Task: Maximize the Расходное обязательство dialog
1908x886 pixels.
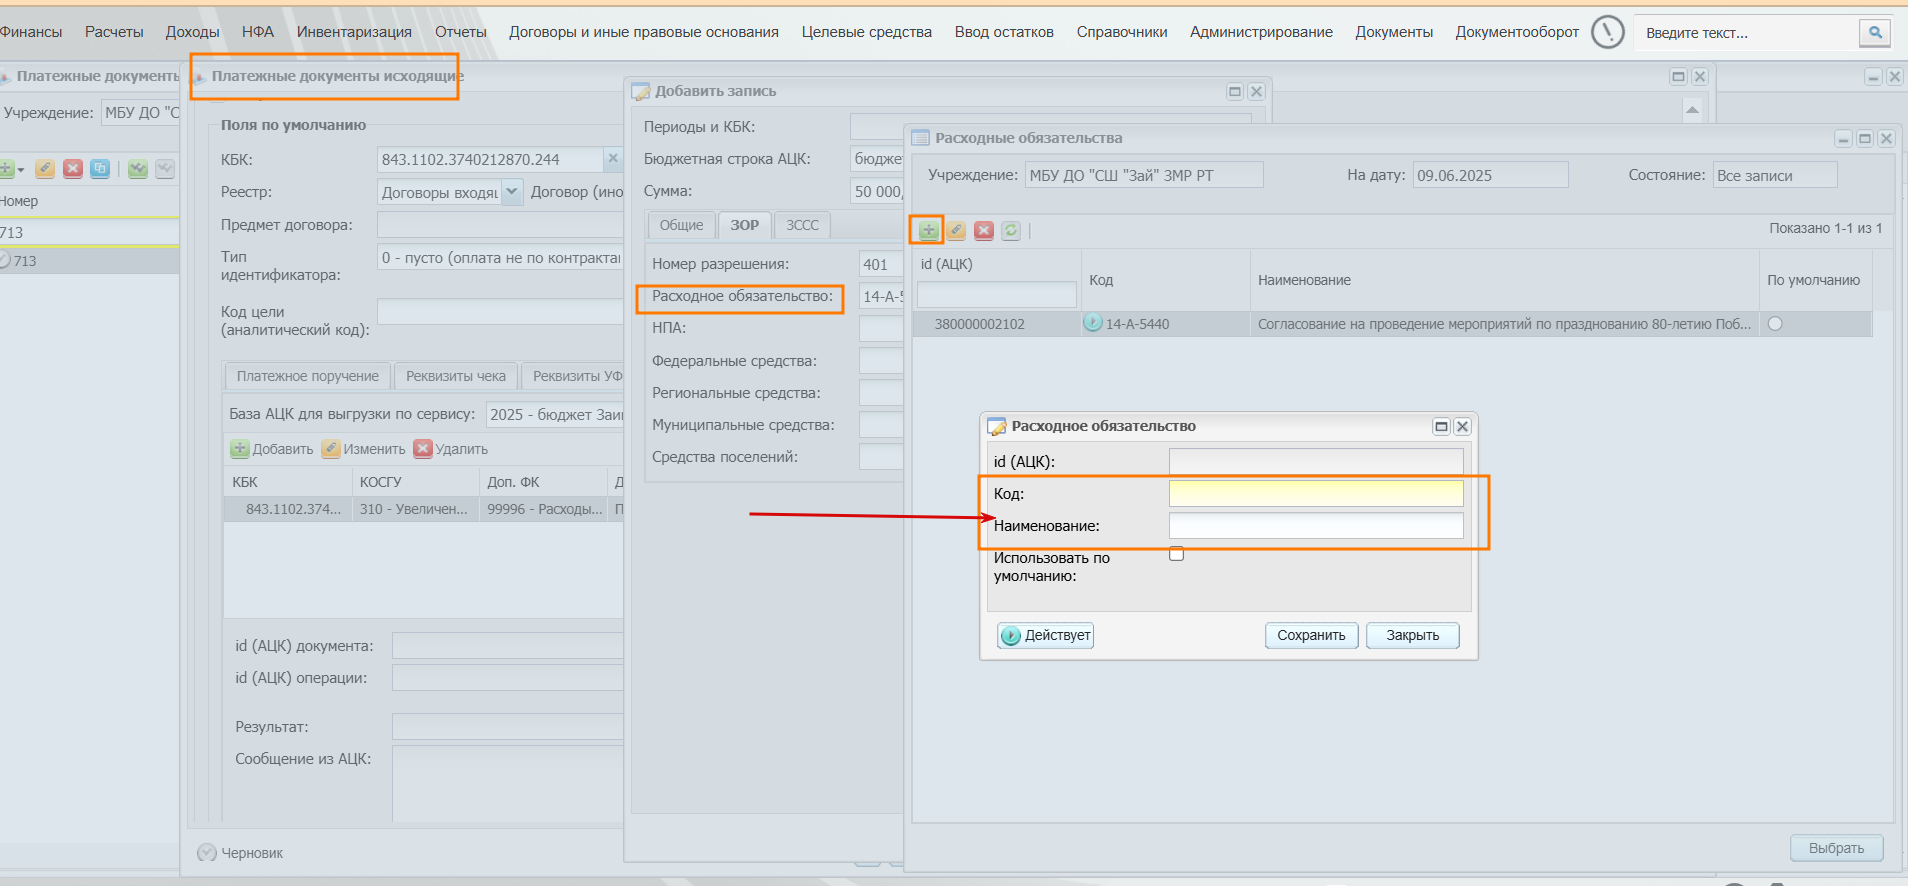Action: point(1441,426)
